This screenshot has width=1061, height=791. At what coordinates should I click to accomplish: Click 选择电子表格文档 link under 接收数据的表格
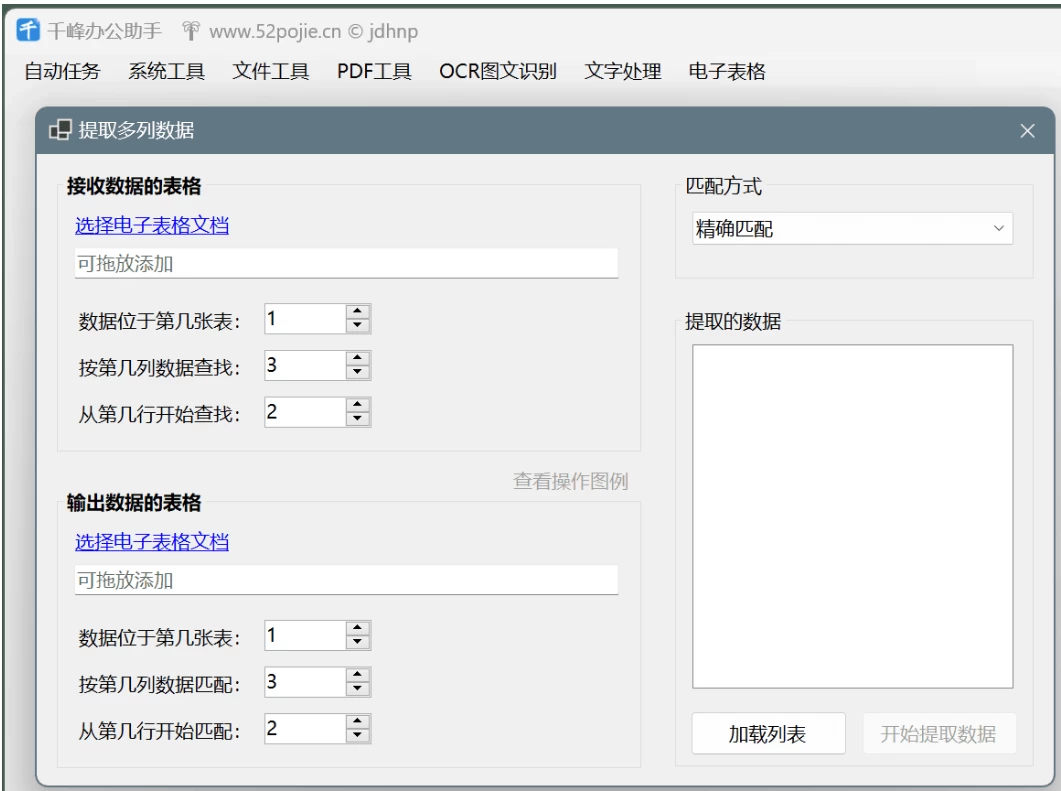(x=152, y=225)
